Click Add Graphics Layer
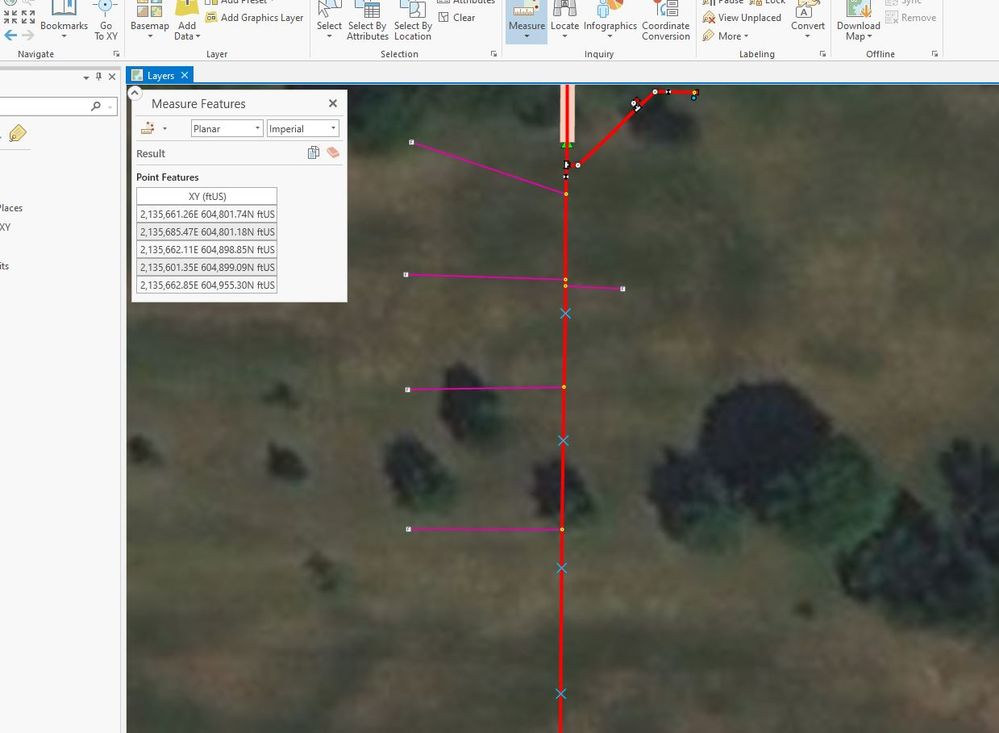 [255, 18]
